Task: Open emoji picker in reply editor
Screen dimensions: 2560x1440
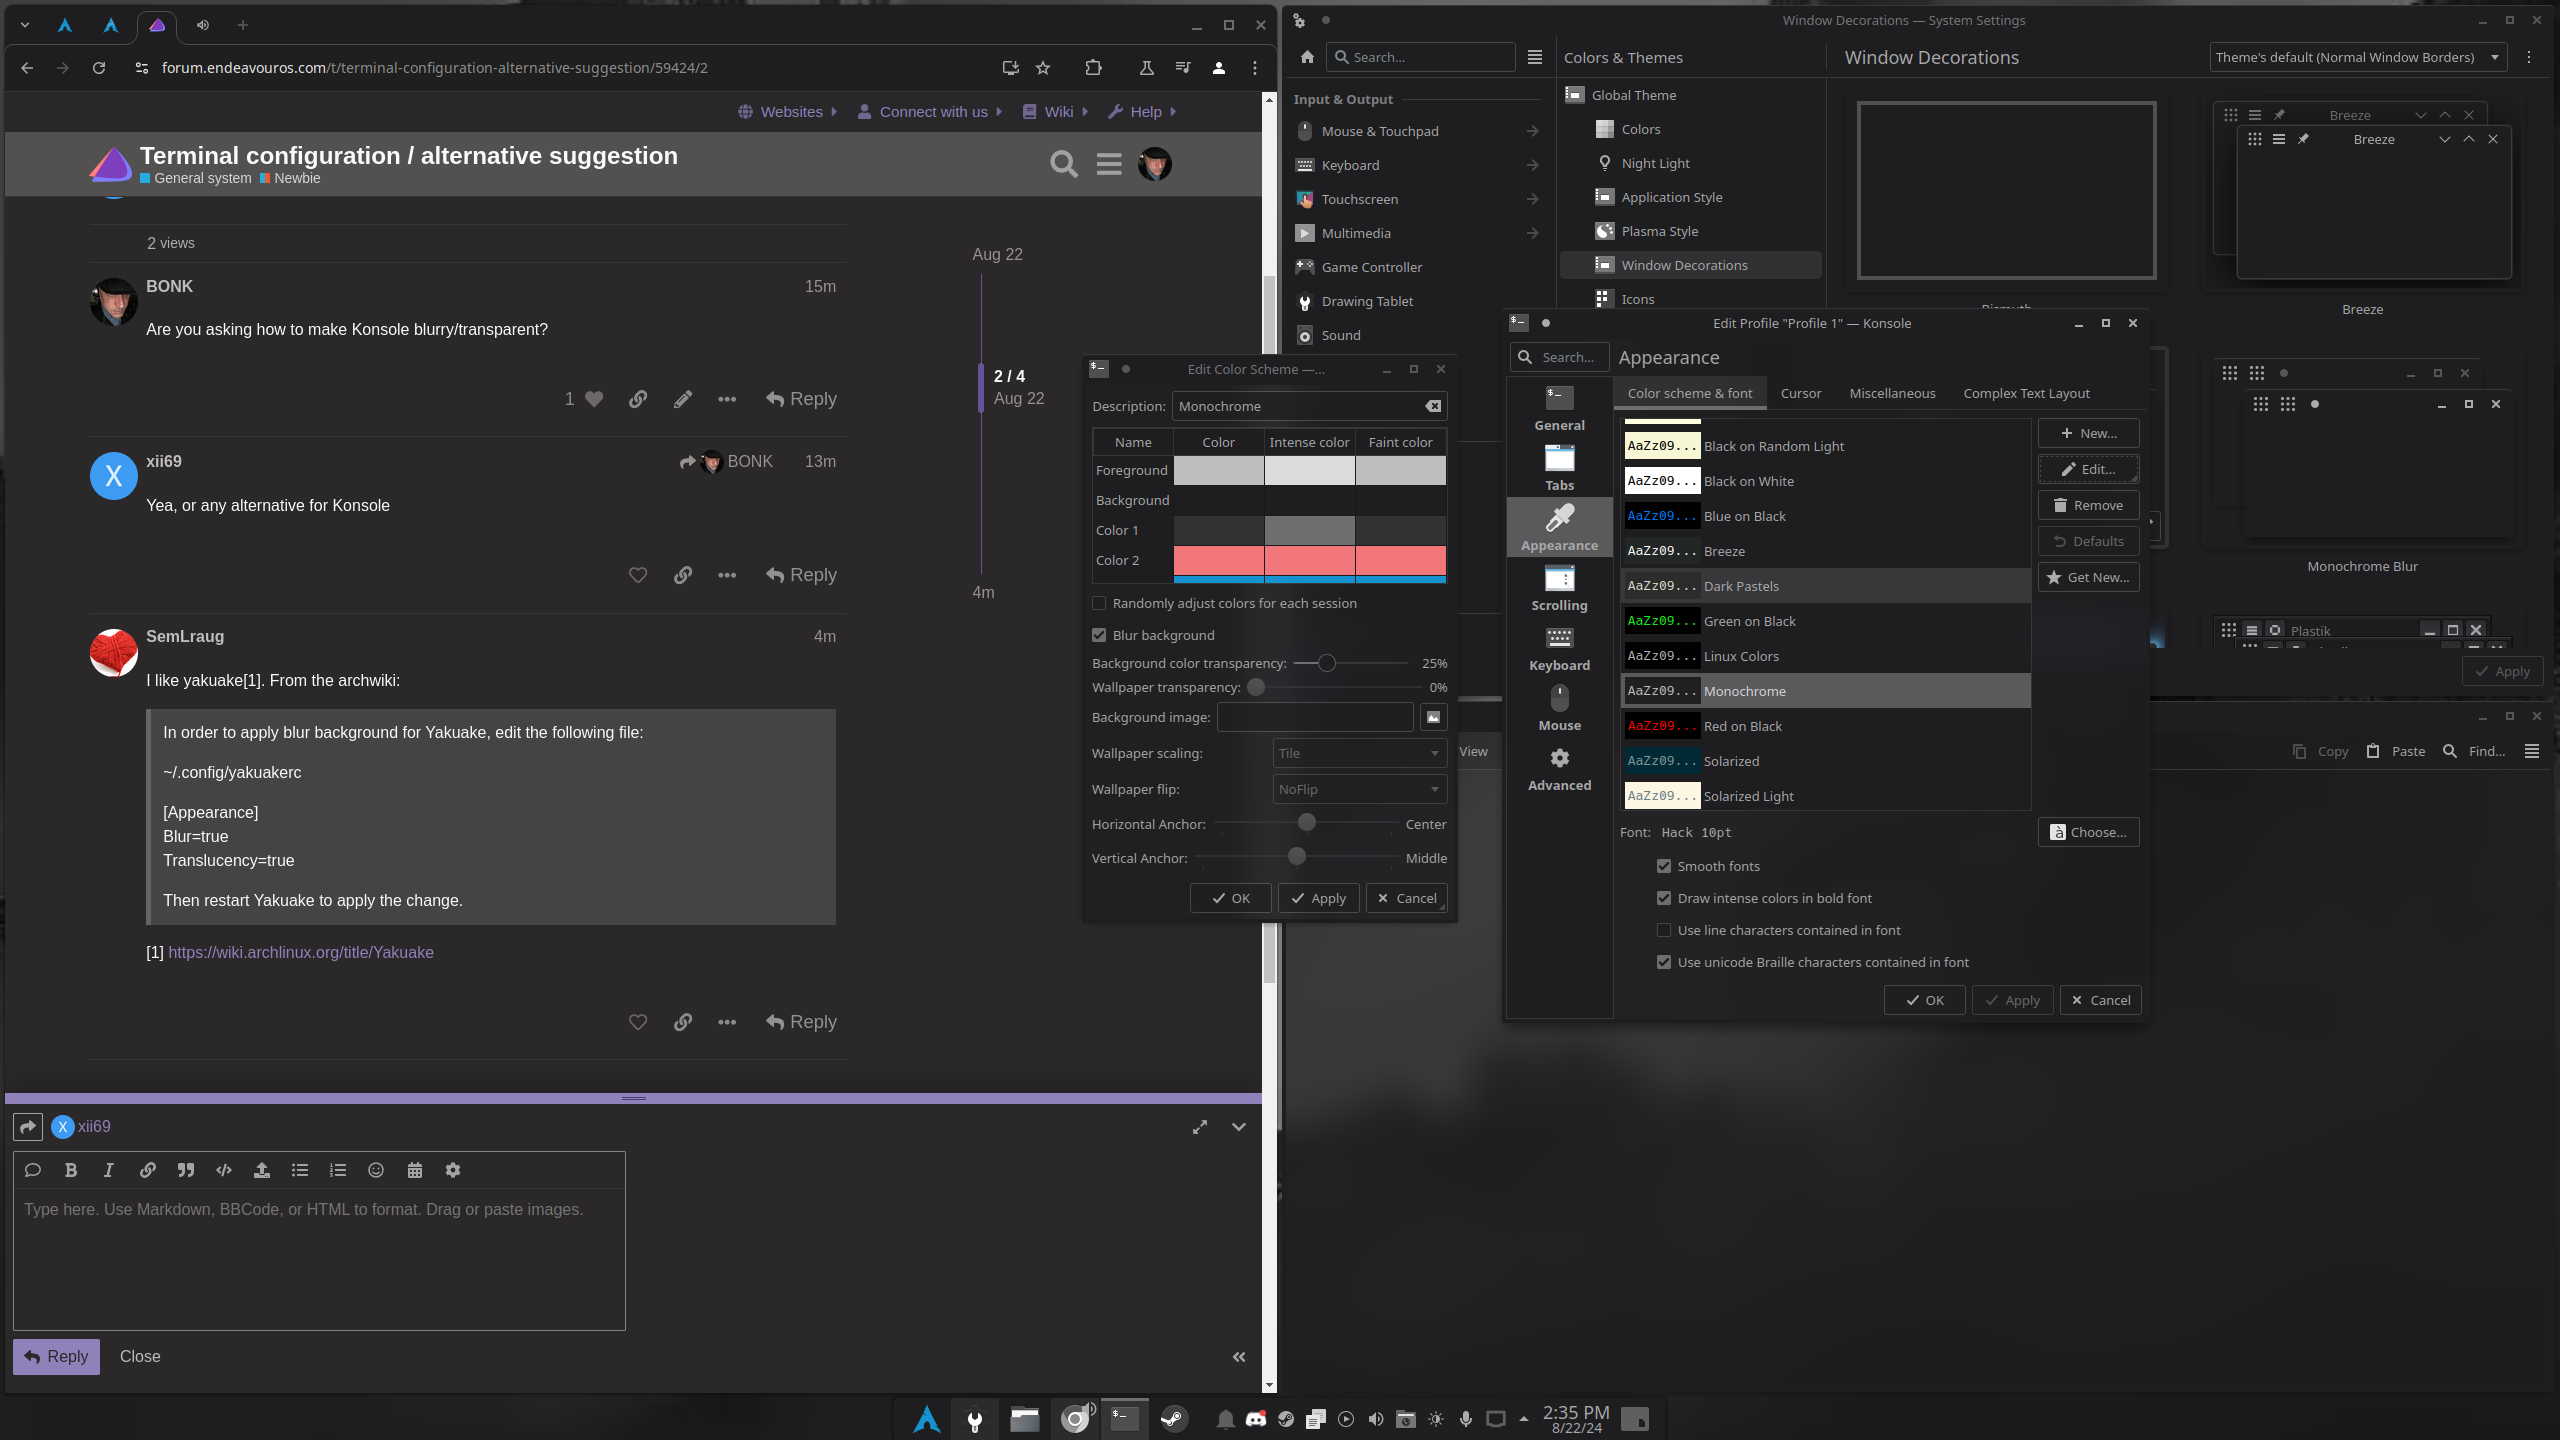Action: tap(376, 1170)
